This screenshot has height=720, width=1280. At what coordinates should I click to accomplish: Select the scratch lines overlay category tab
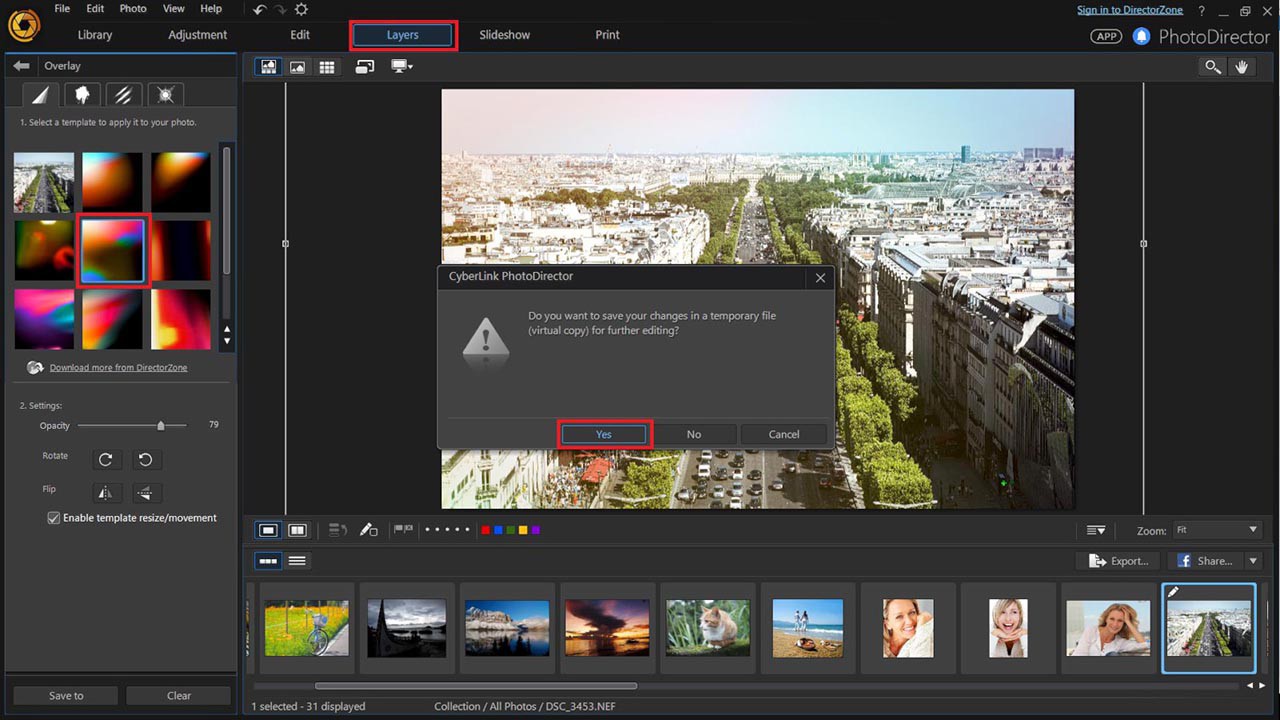point(124,95)
